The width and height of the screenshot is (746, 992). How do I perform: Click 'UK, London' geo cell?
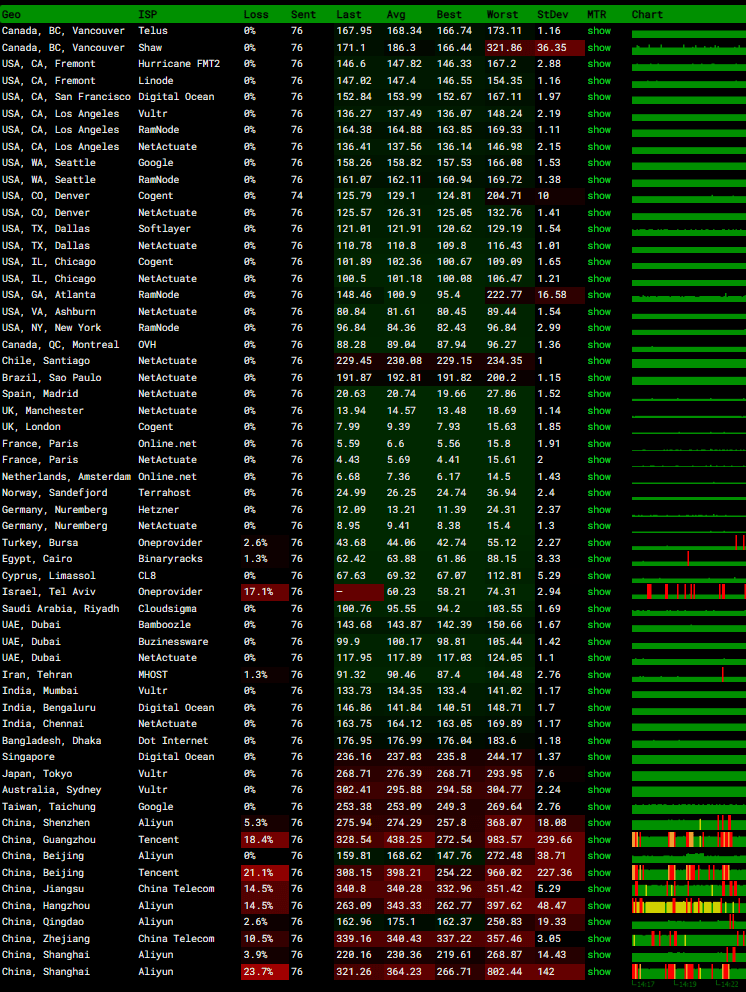(x=32, y=427)
